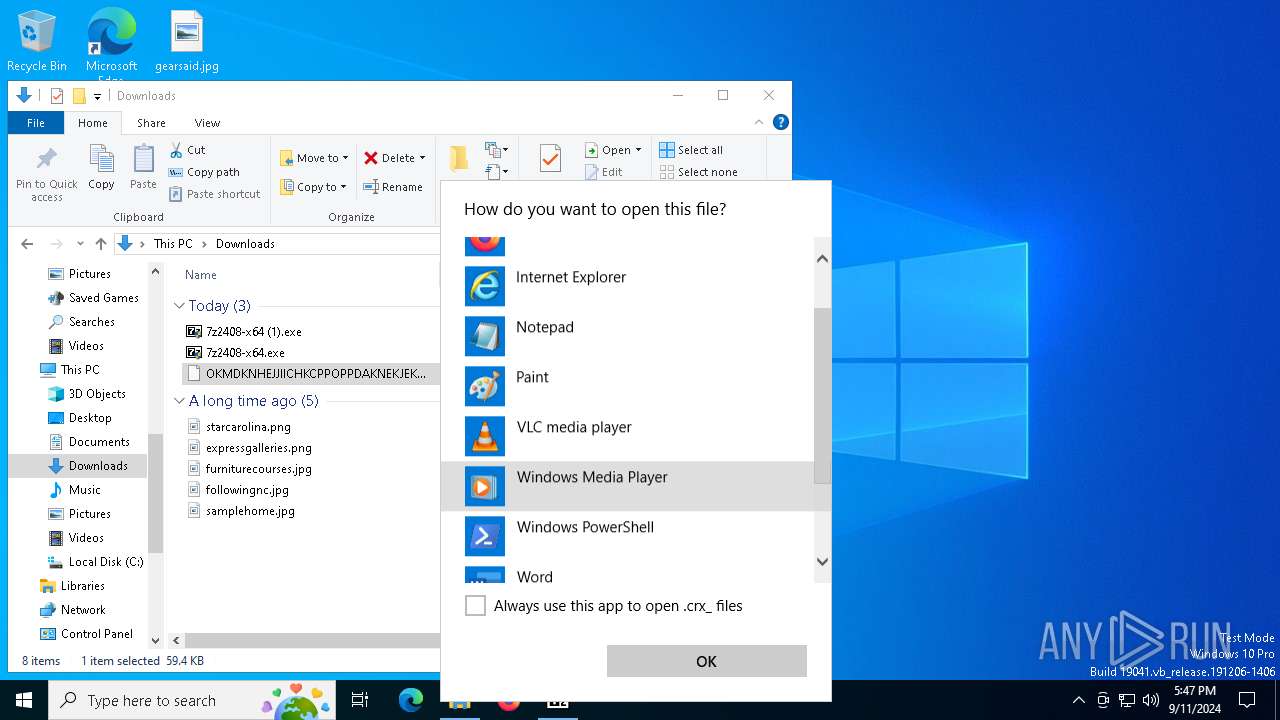The image size is (1280, 720).
Task: Go back with the Back arrow
Action: (27, 244)
